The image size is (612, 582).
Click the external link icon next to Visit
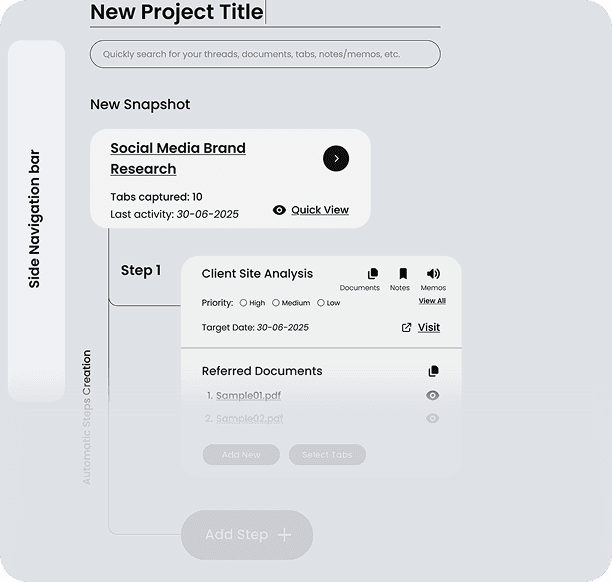[x=406, y=327]
